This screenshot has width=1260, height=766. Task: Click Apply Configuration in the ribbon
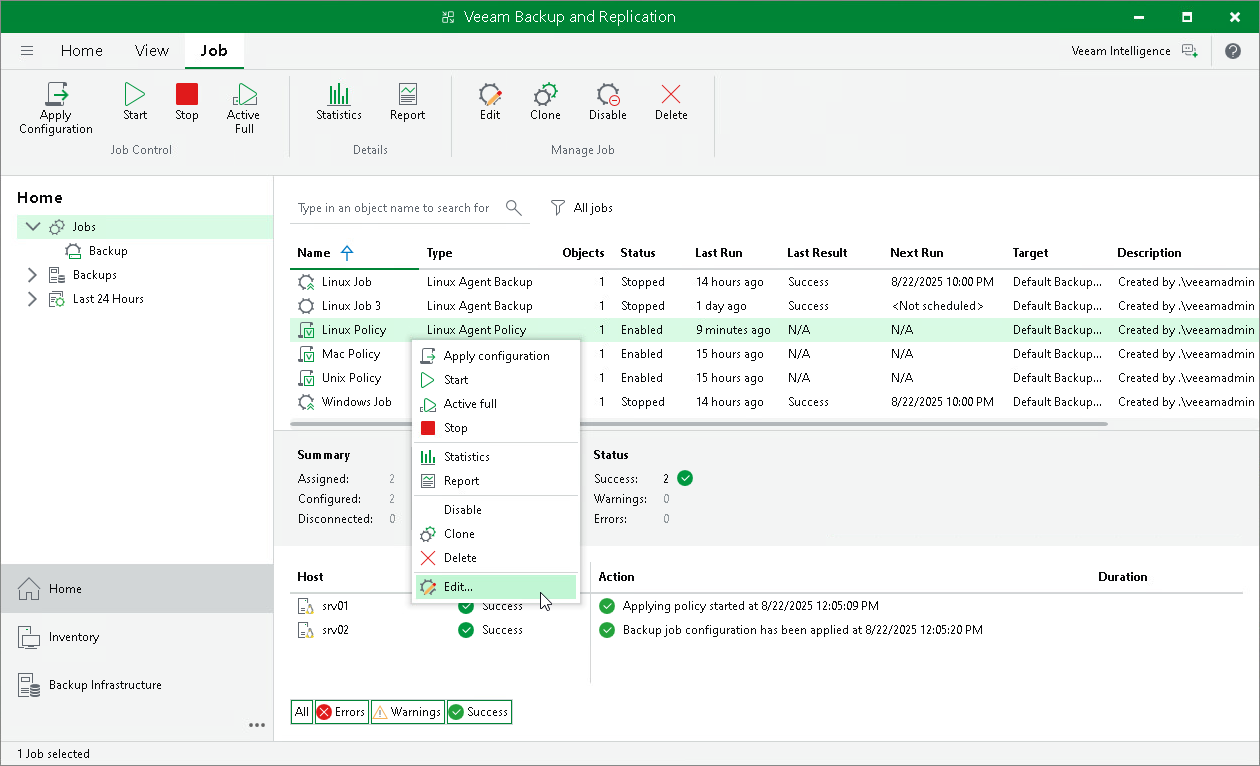56,108
